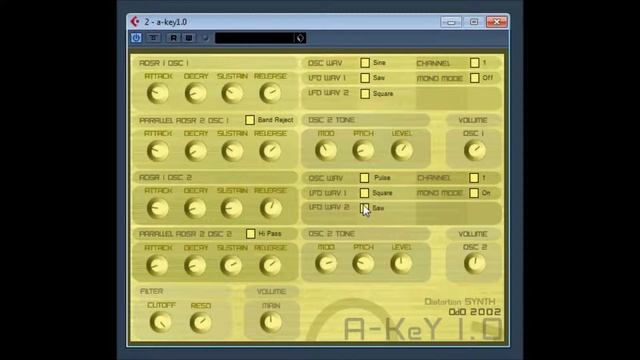
Task: Click the Hi Pass filter type box
Action: click(251, 233)
